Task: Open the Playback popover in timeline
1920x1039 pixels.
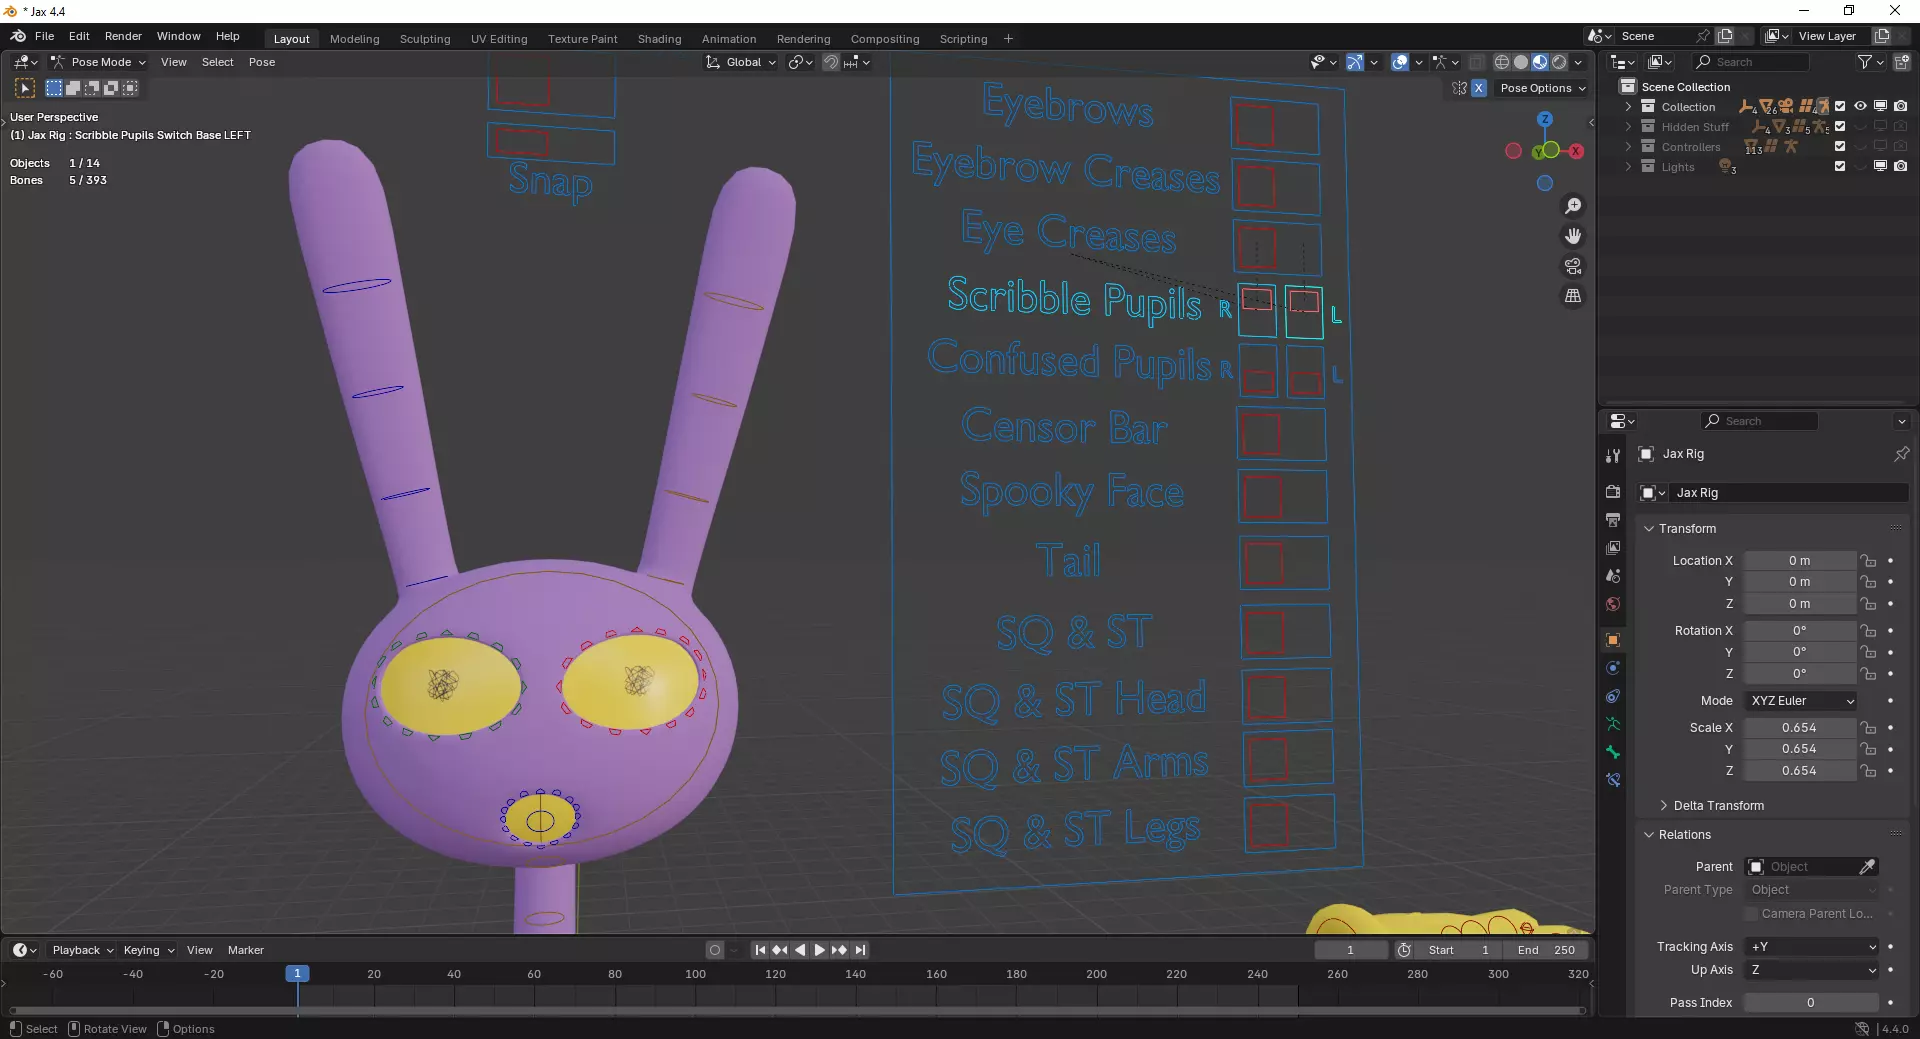Action: 82,950
